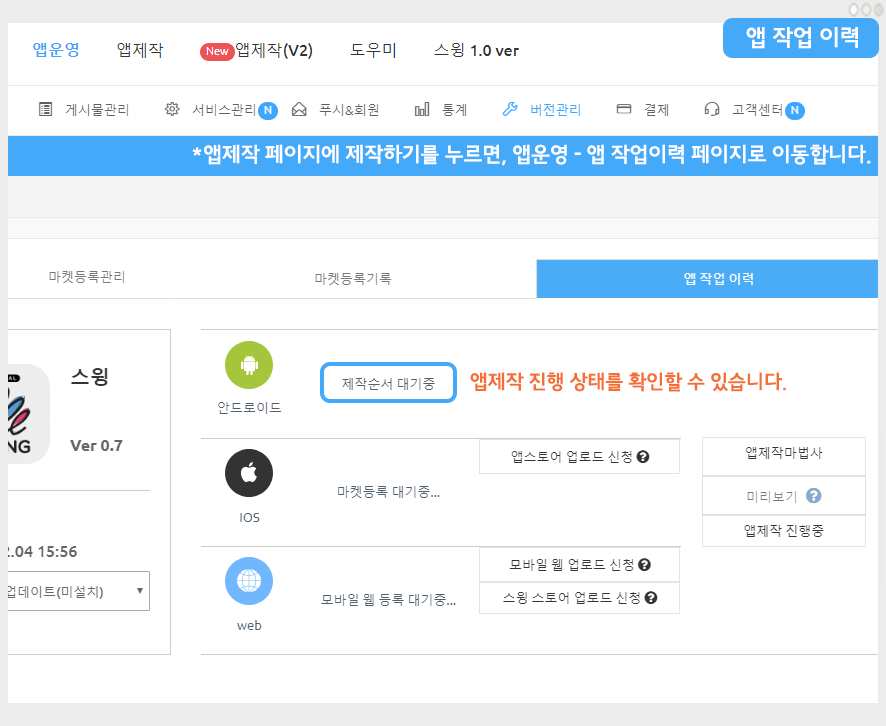The width and height of the screenshot is (886, 726).
Task: Click help icon next to 스윙 스토어 업로드 신청
Action: click(651, 598)
